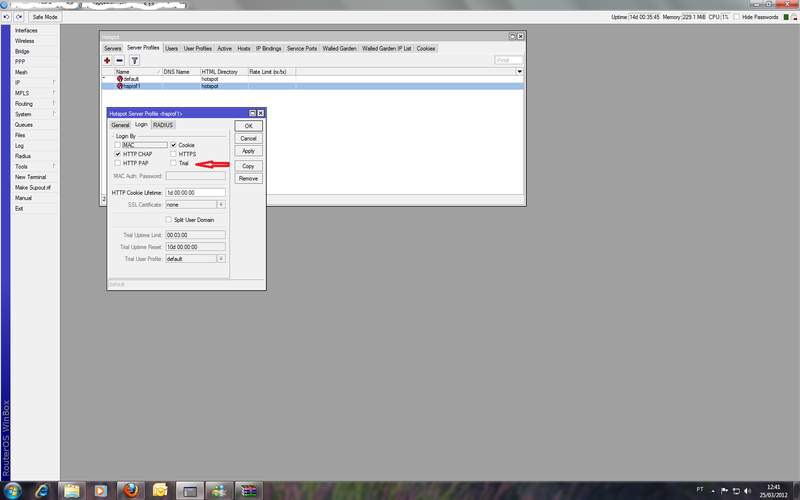The height and width of the screenshot is (500, 800).
Task: Add a new hotspot server profile
Action: tap(107, 60)
